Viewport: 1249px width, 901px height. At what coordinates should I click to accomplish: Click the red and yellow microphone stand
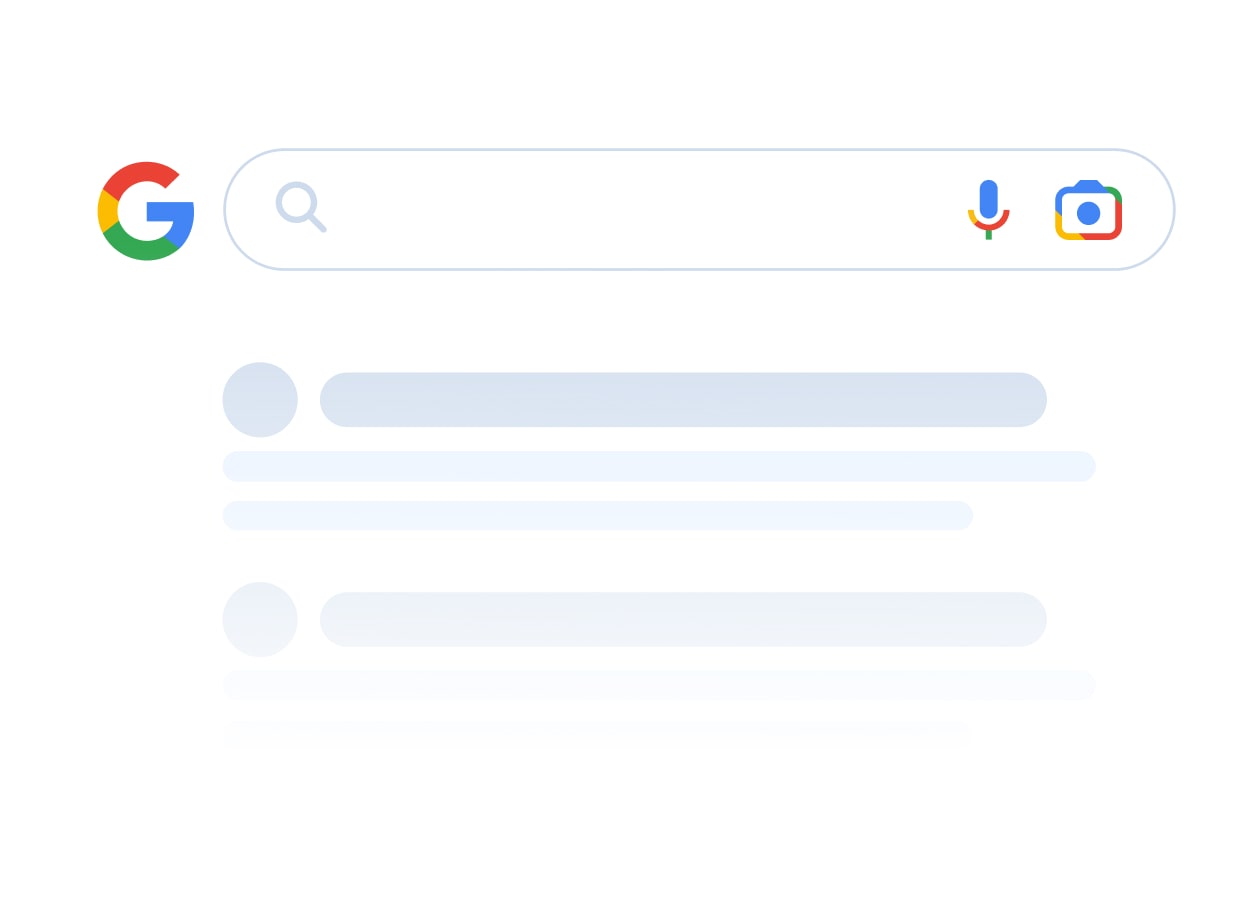[x=988, y=225]
